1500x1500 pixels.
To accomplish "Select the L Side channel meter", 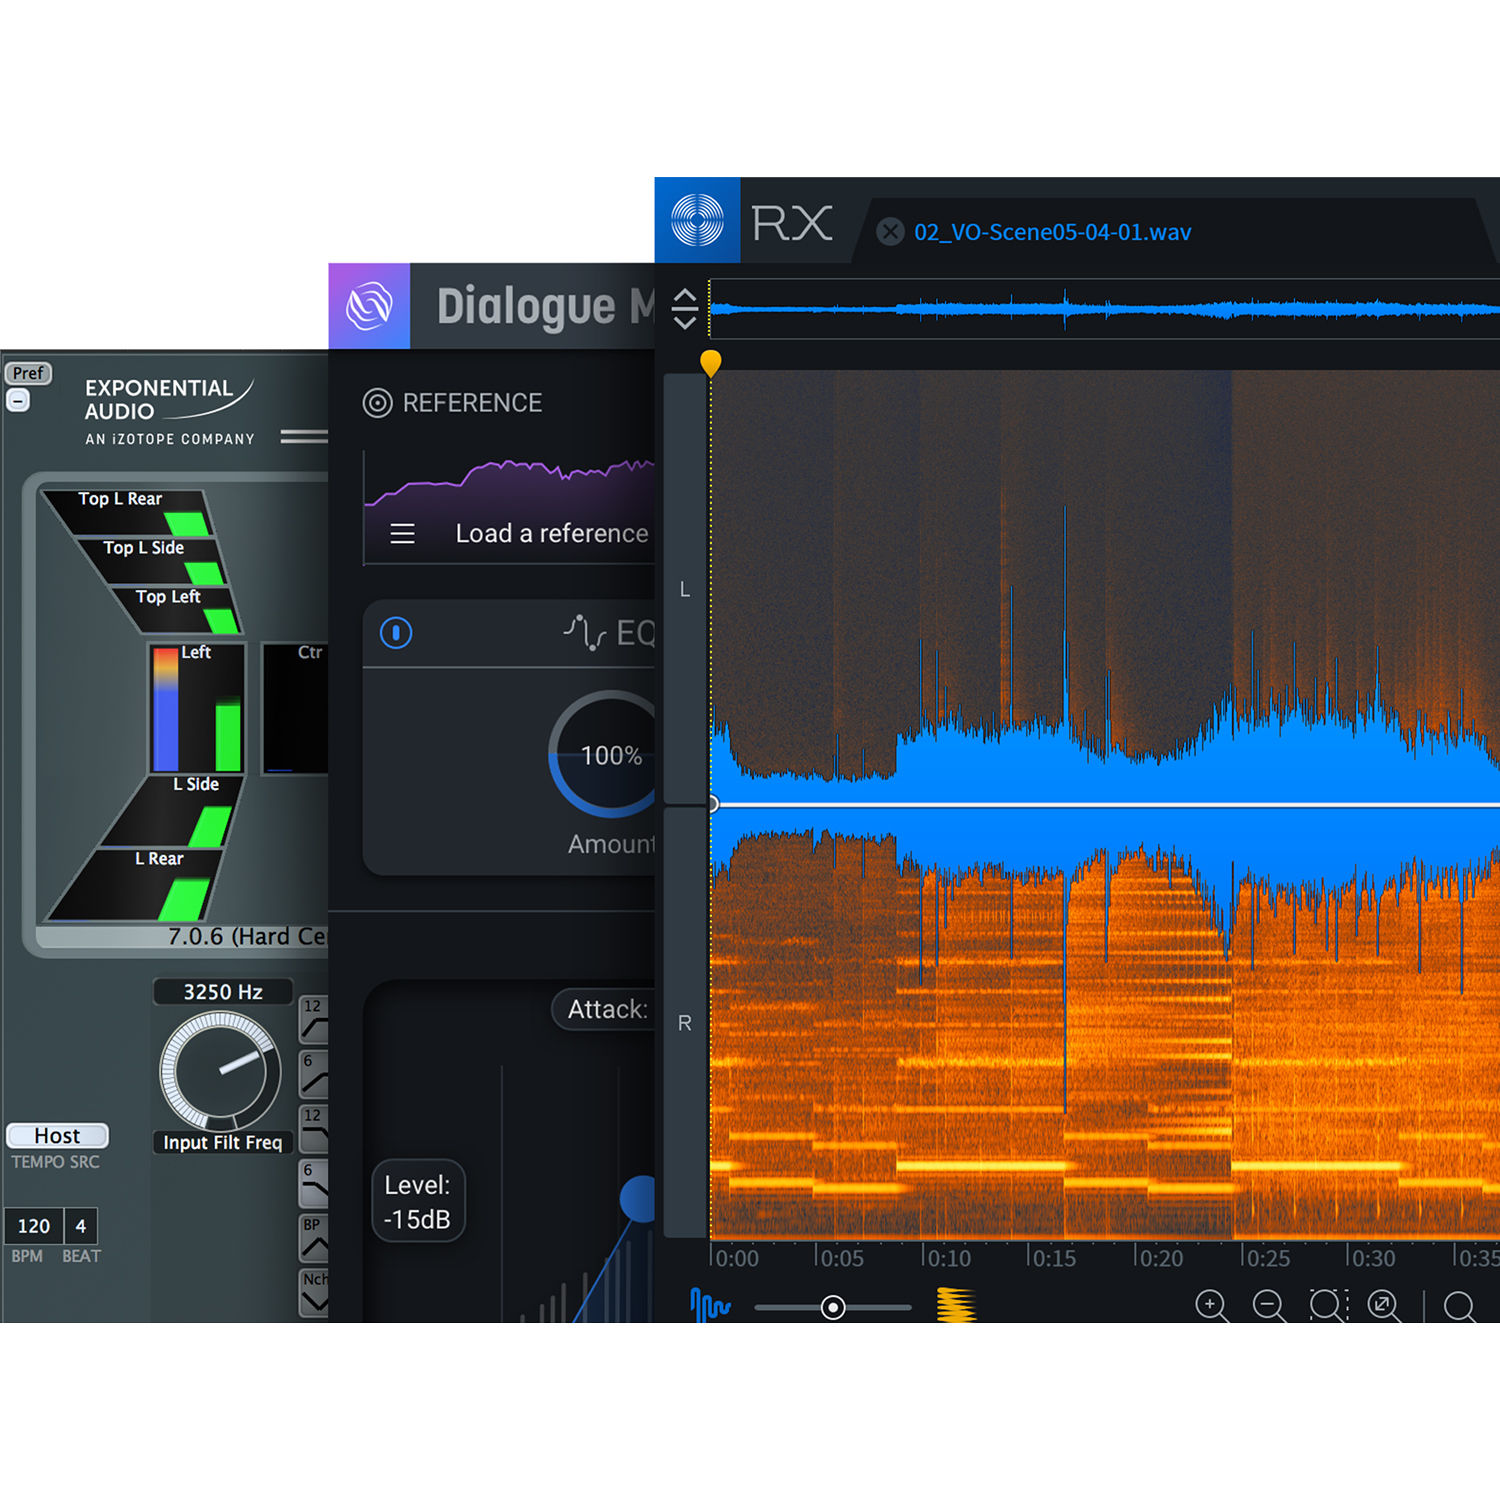I will (170, 812).
